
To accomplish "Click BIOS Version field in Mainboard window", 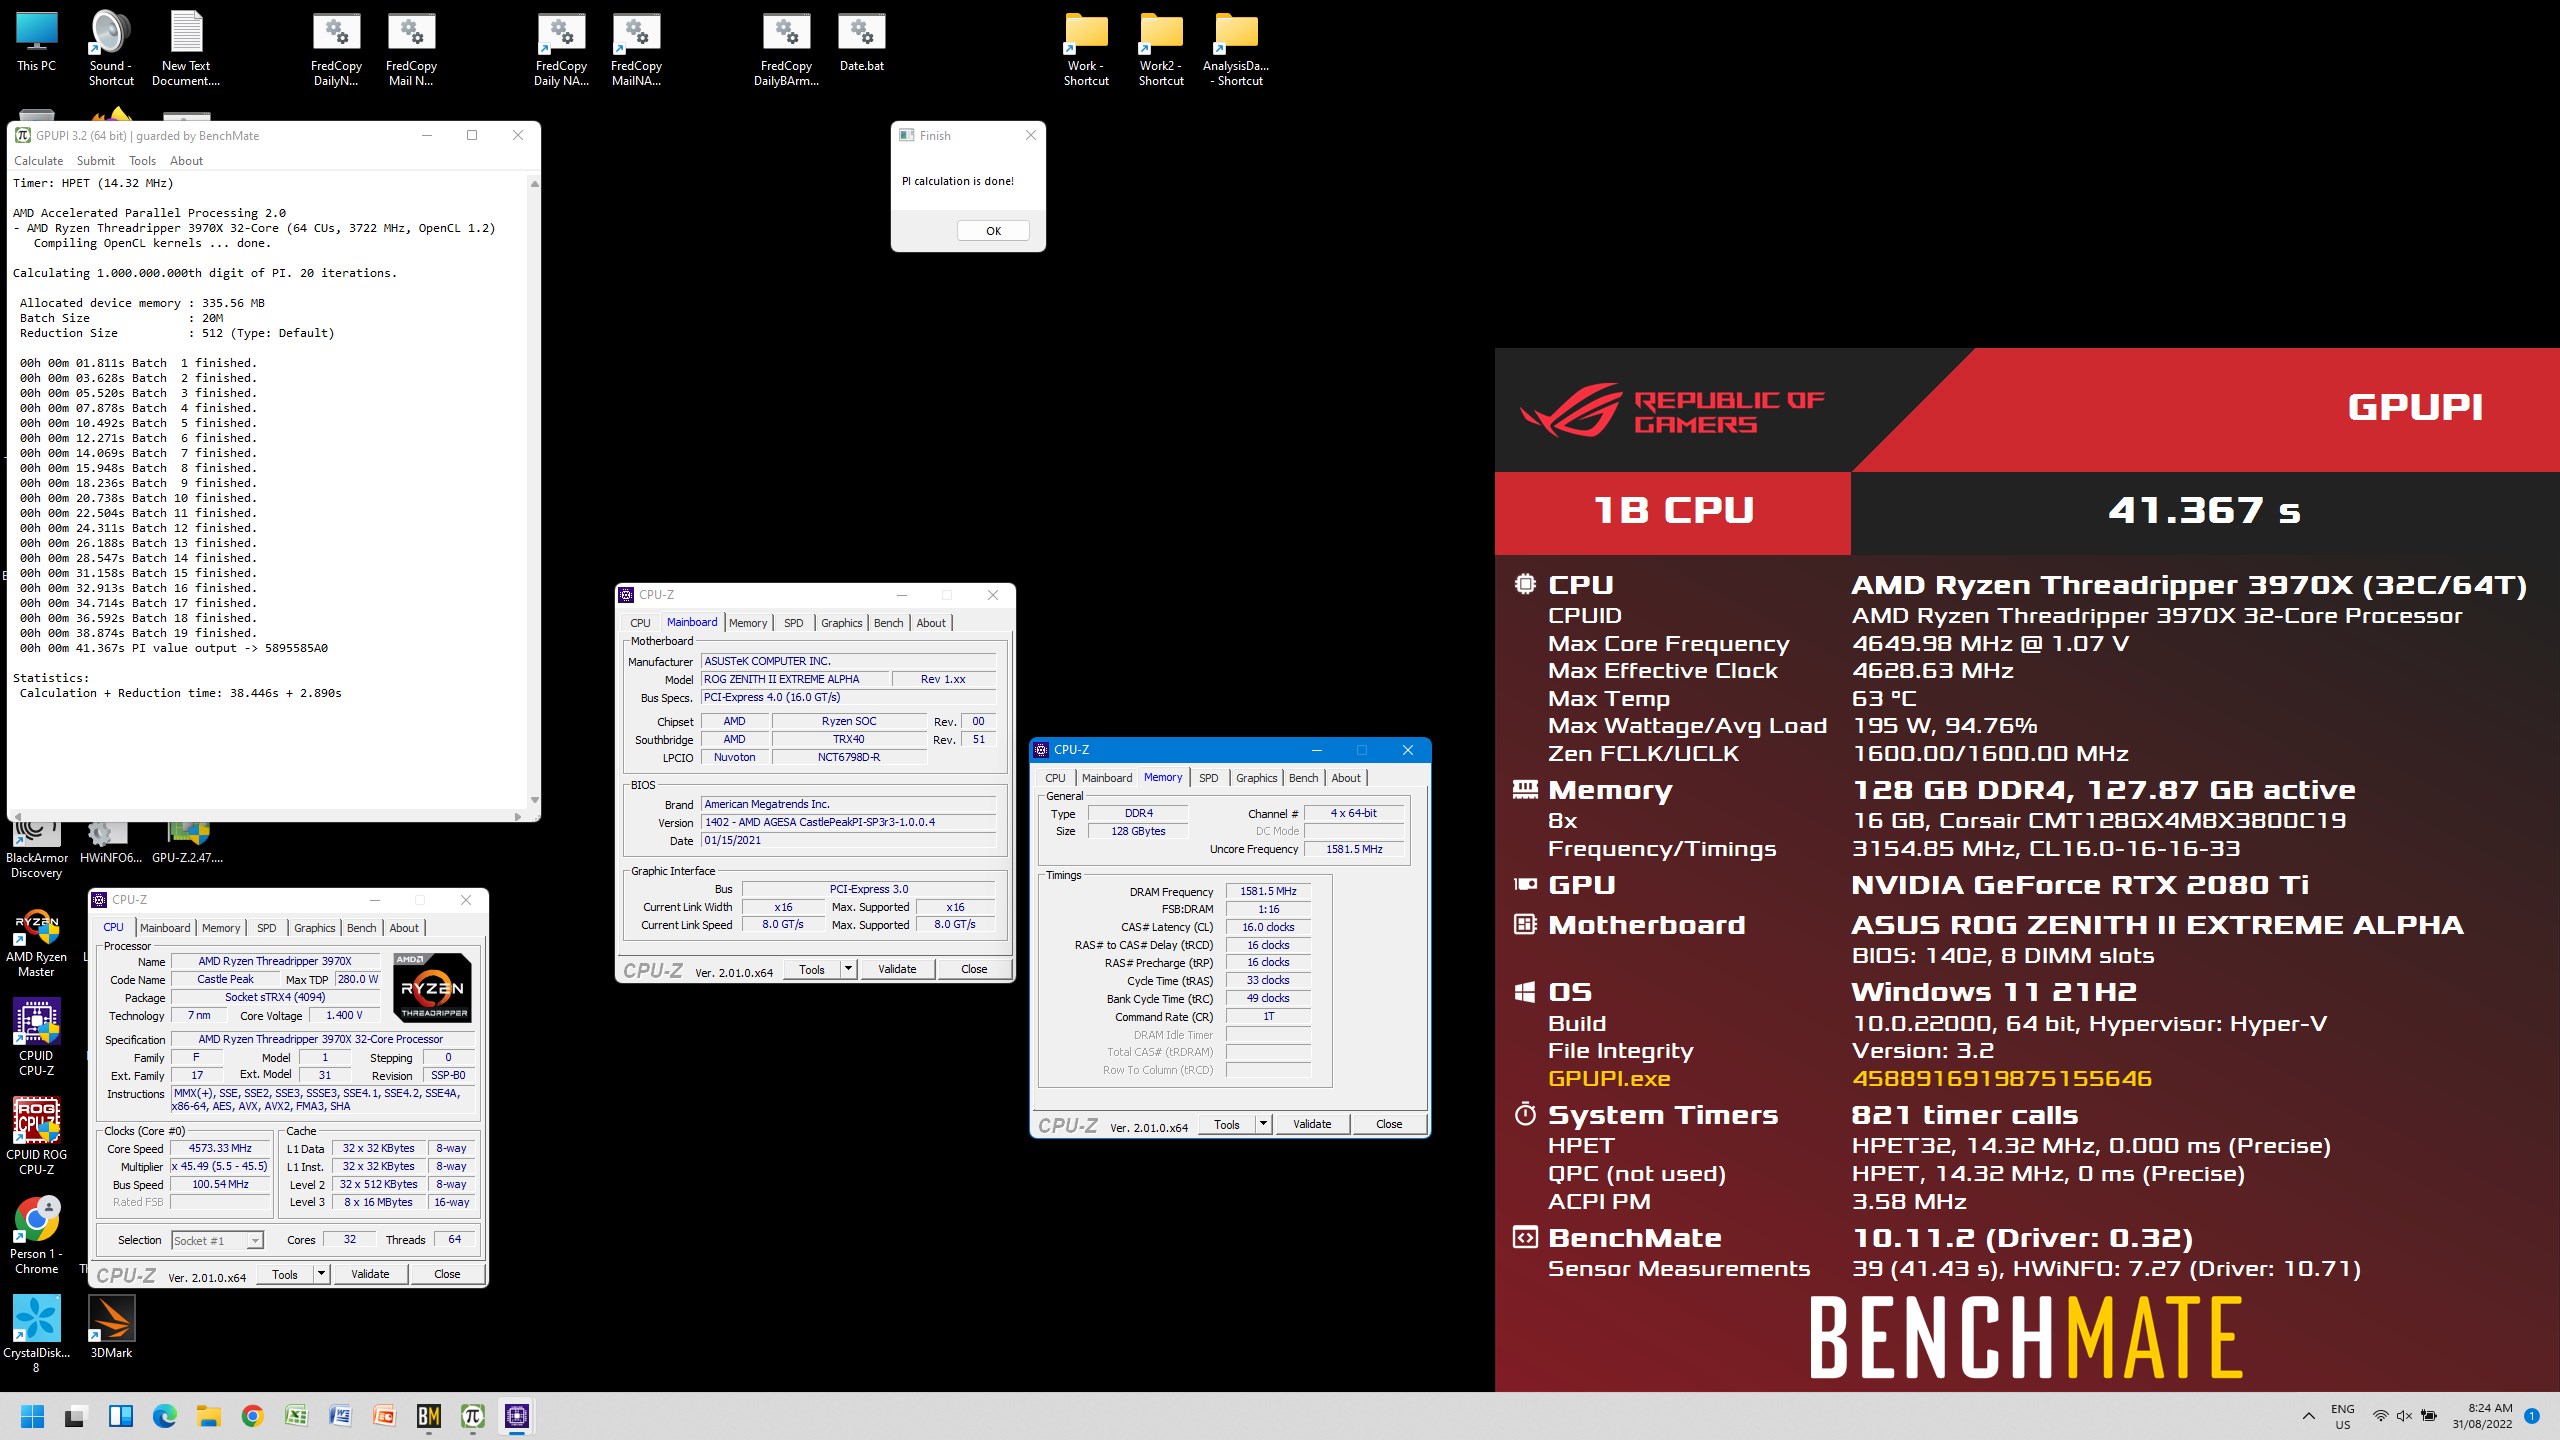I will tap(848, 822).
